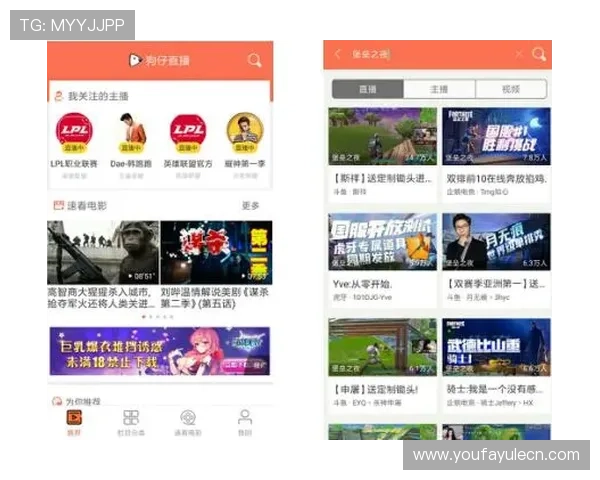
Task: Select the orange play home icon in bottom bar
Action: click(74, 417)
